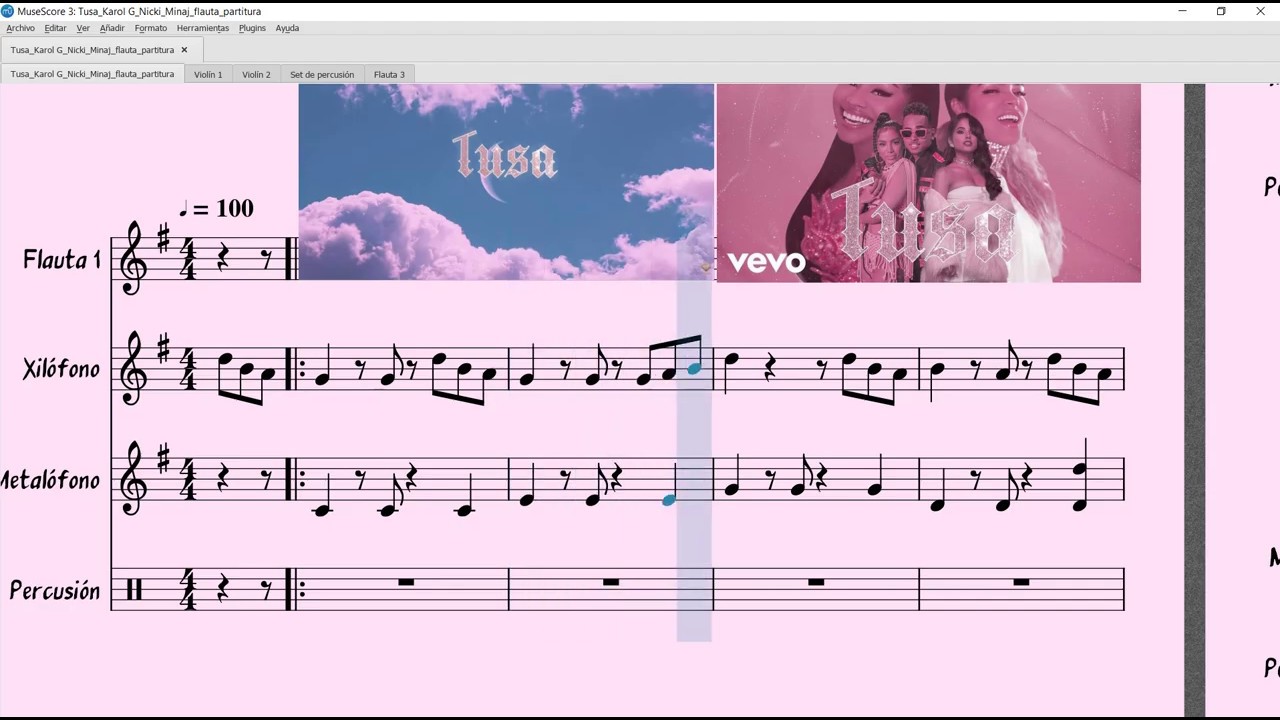Select the highlighted blue note in Metalófono staff
1280x720 pixels.
[669, 499]
